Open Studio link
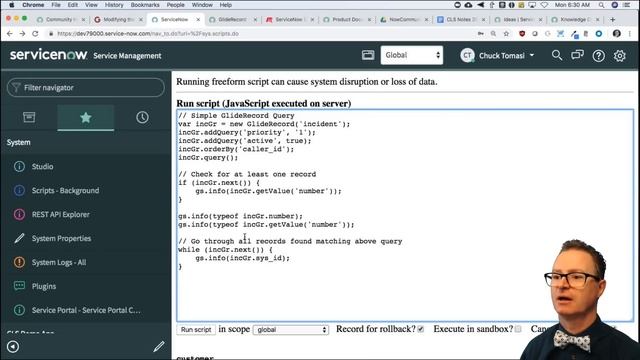Screen dimensions: 640x360 point(42,167)
